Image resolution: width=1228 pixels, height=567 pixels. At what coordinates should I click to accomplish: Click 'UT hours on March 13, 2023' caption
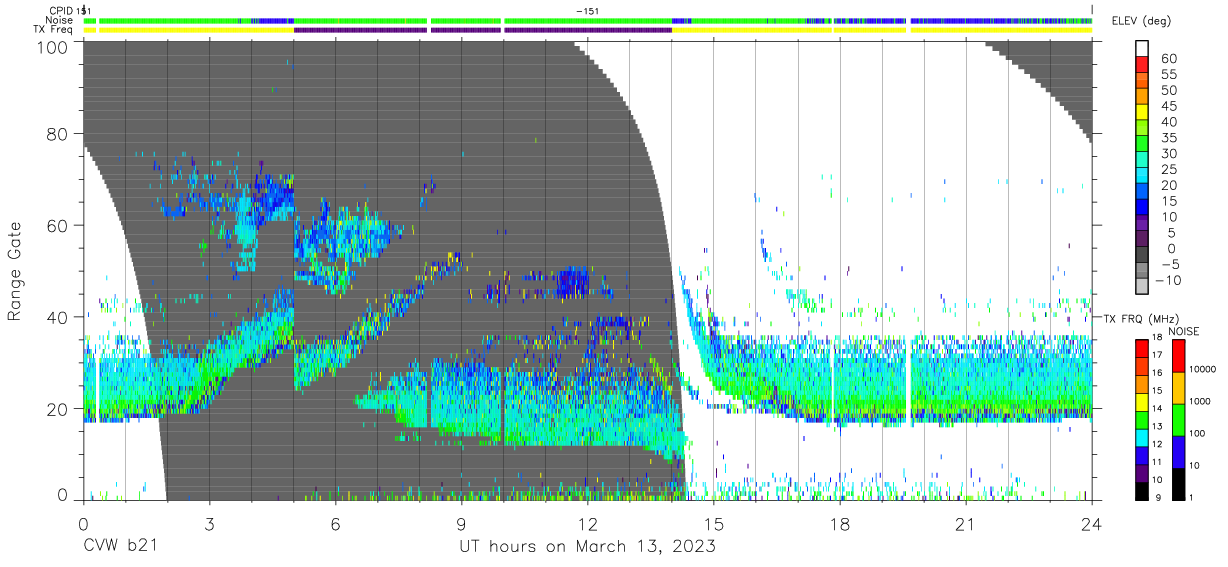(587, 547)
